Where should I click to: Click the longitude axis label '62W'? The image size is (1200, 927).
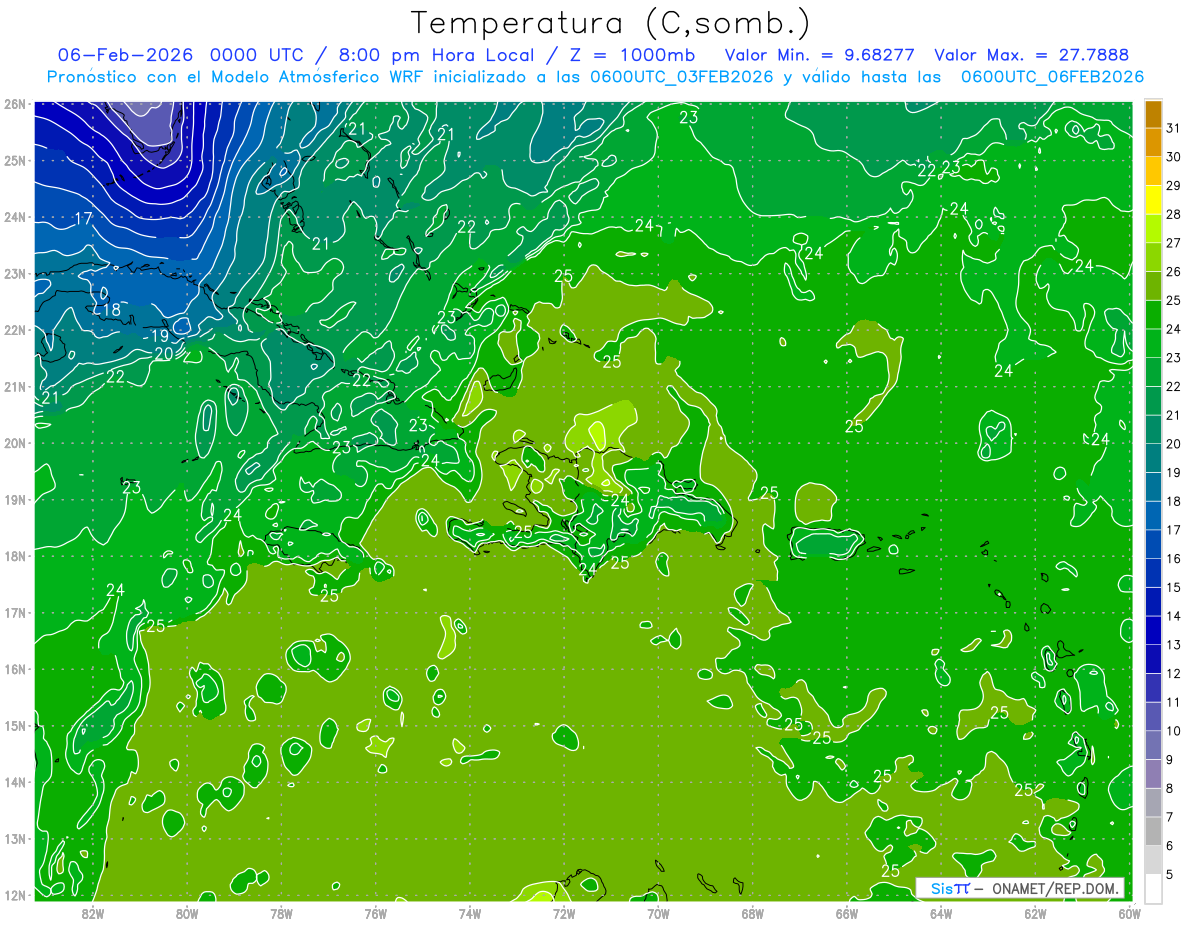(1035, 913)
